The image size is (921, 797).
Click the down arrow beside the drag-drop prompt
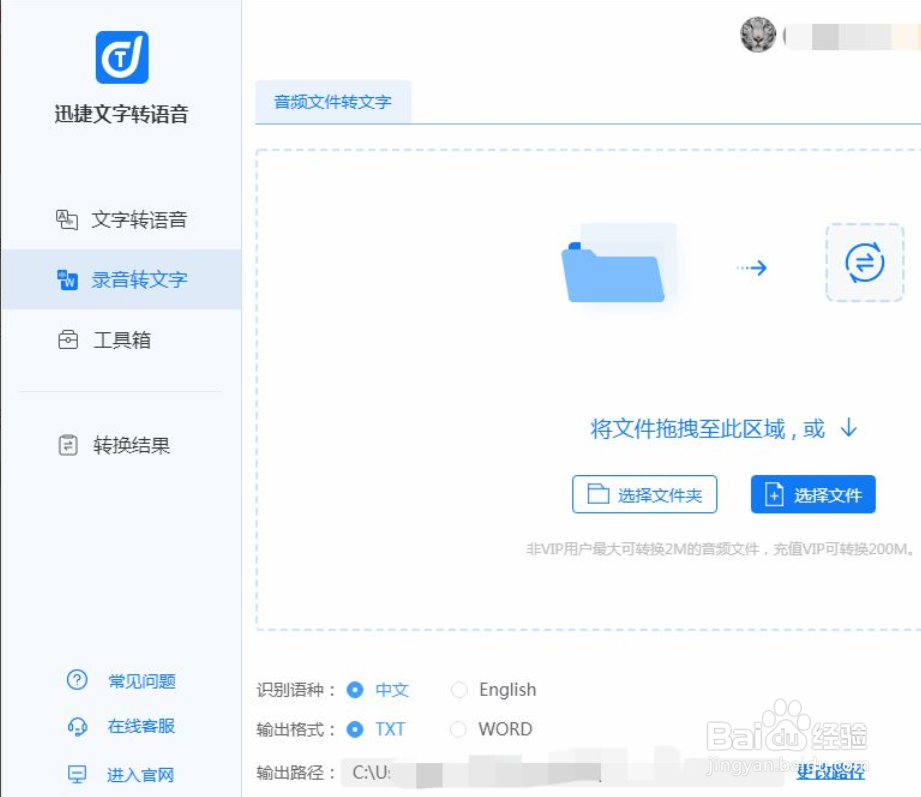848,428
